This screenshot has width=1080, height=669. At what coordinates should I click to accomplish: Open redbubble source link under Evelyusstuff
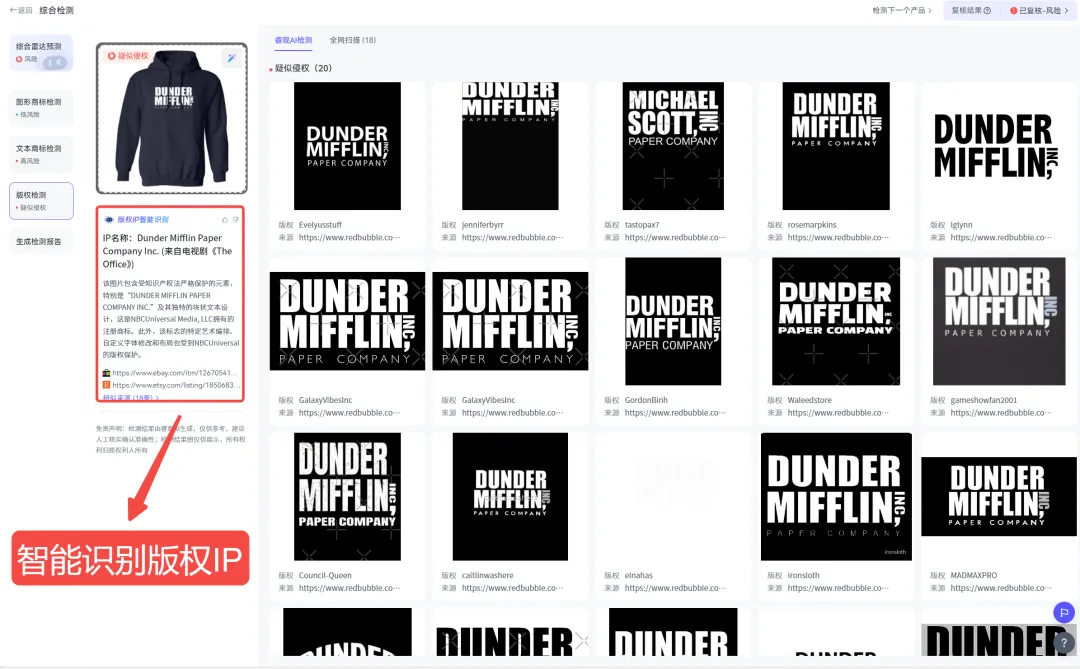(349, 238)
